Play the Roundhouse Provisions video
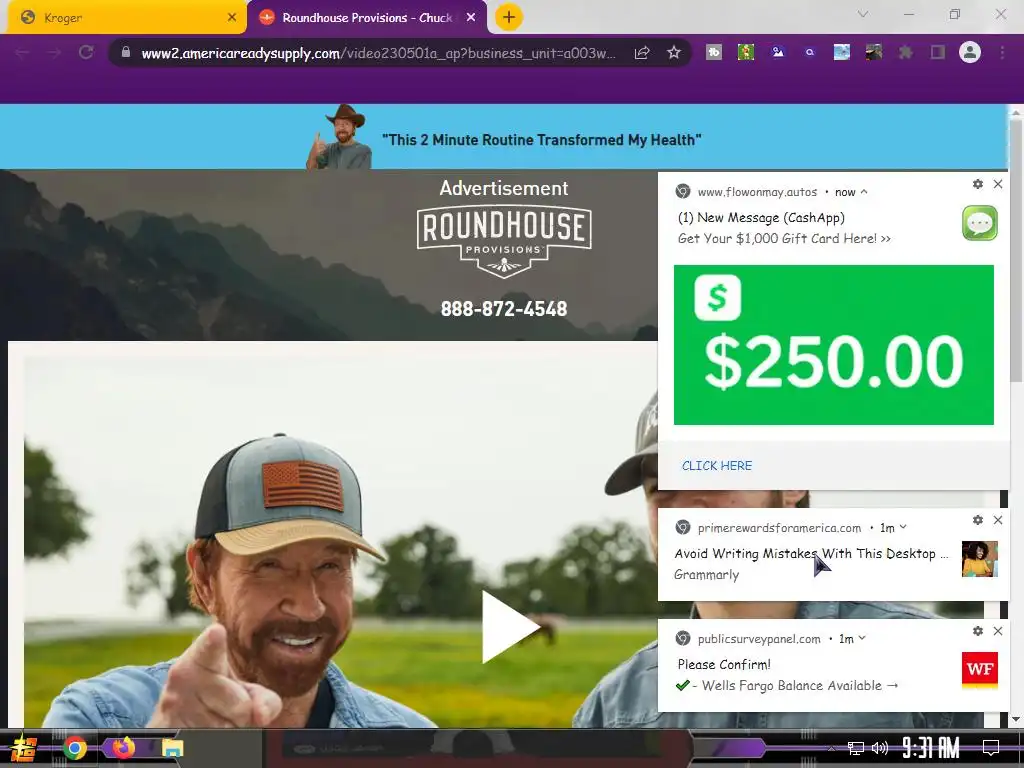Screen dimensions: 1024x768 point(511,627)
